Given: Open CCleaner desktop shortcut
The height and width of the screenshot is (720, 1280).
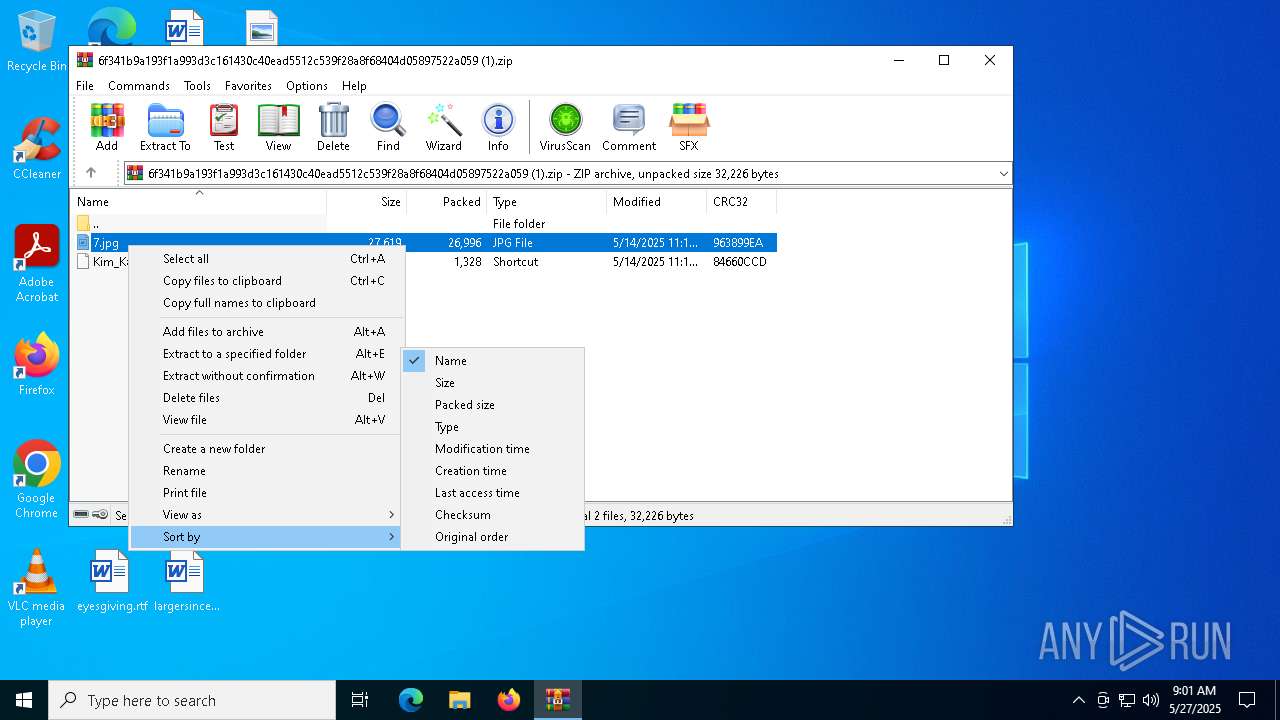Looking at the screenshot, I should 37,148.
